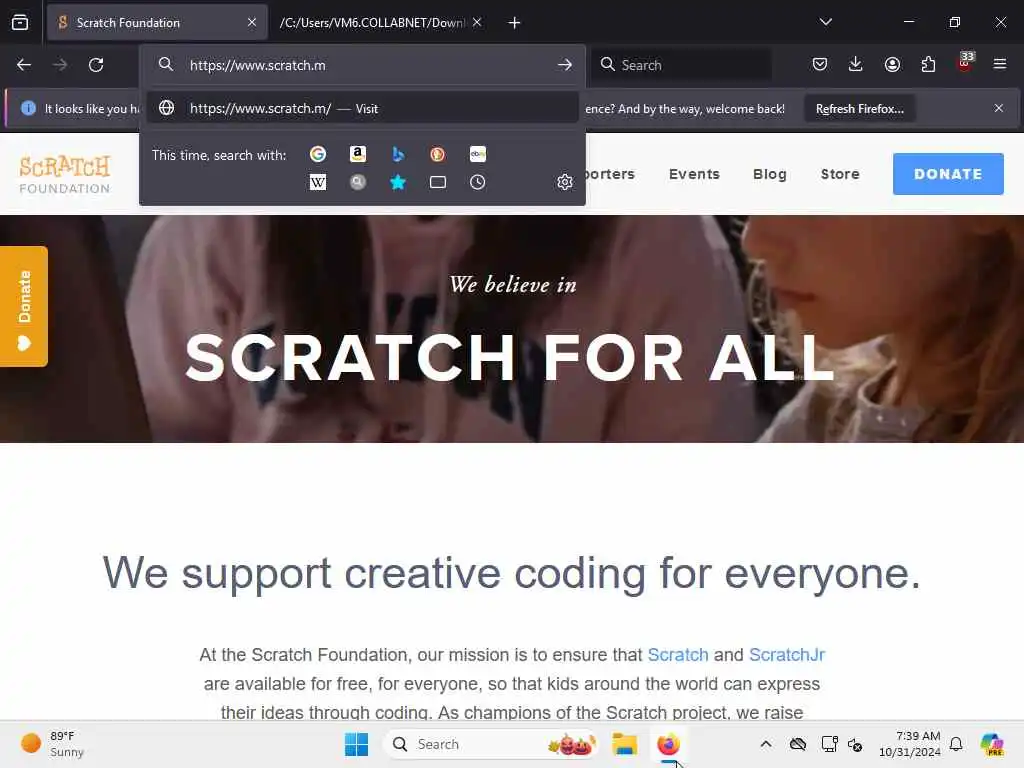Search open tabs via the tab icon
1024x768 pixels.
438,182
